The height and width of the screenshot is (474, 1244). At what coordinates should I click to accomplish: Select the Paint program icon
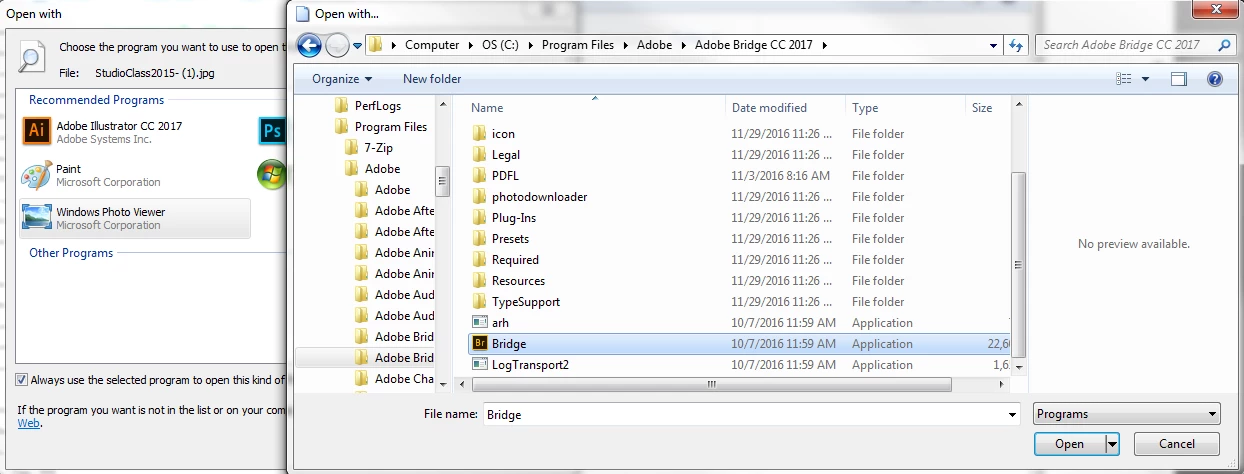[37, 175]
